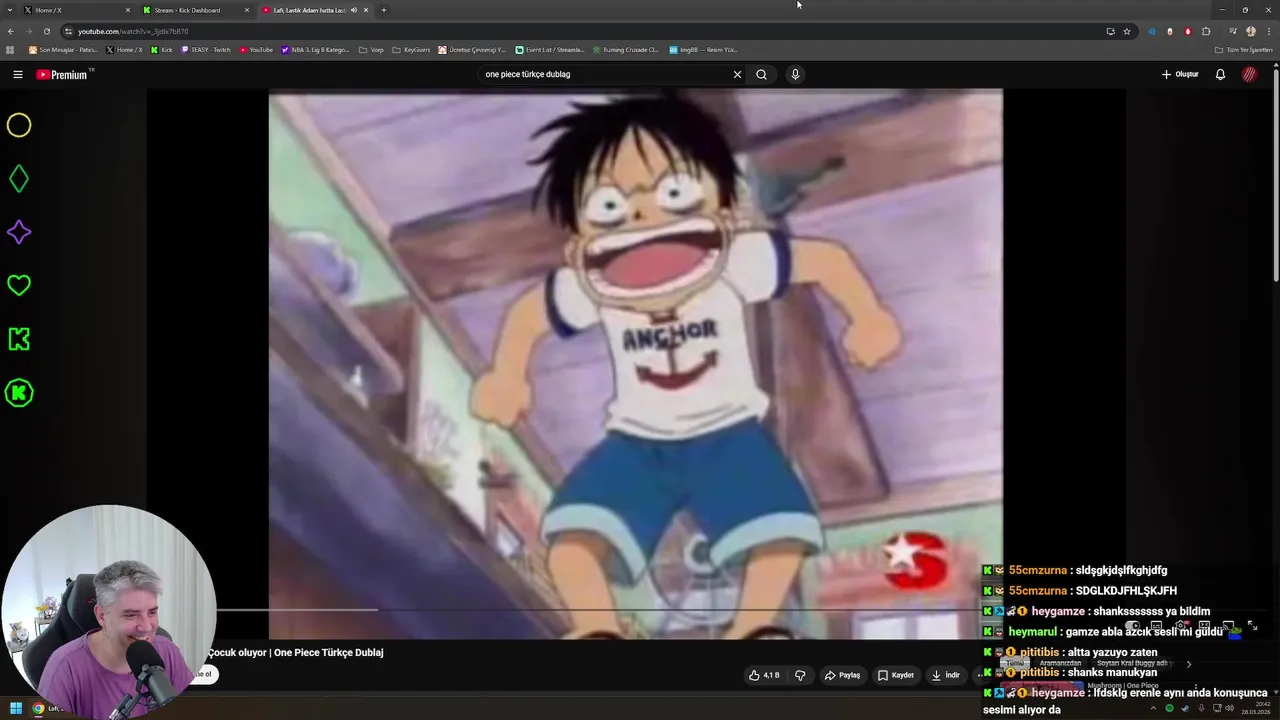1280x720 pixels.
Task: Click the video player frame
Action: [635, 364]
